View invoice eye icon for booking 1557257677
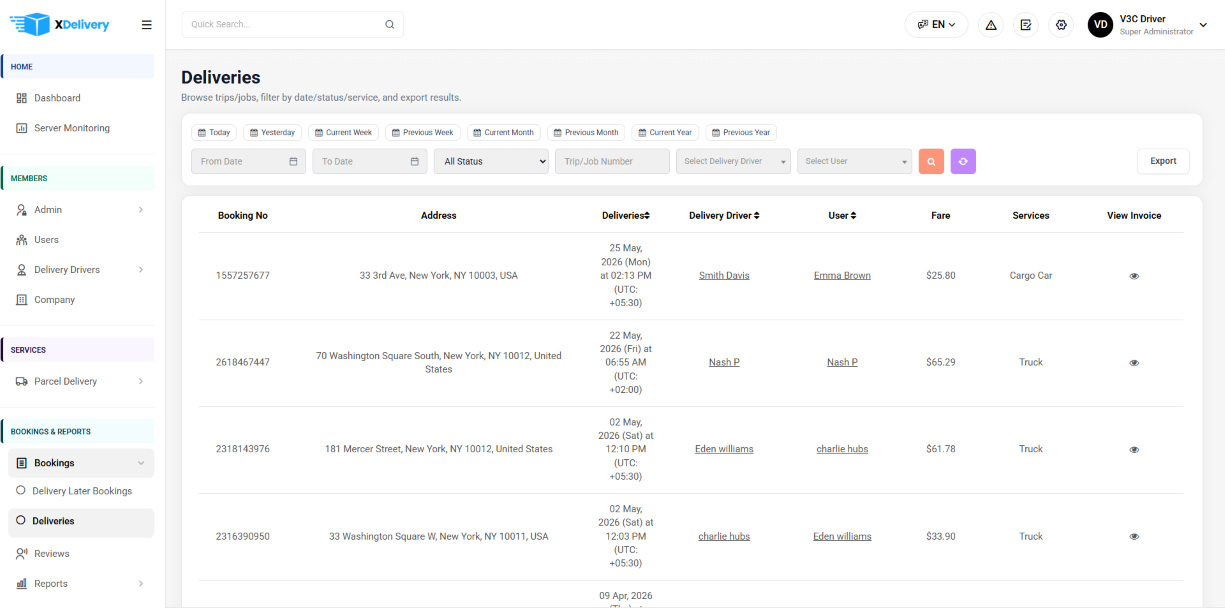This screenshot has width=1225, height=608. tap(1134, 276)
